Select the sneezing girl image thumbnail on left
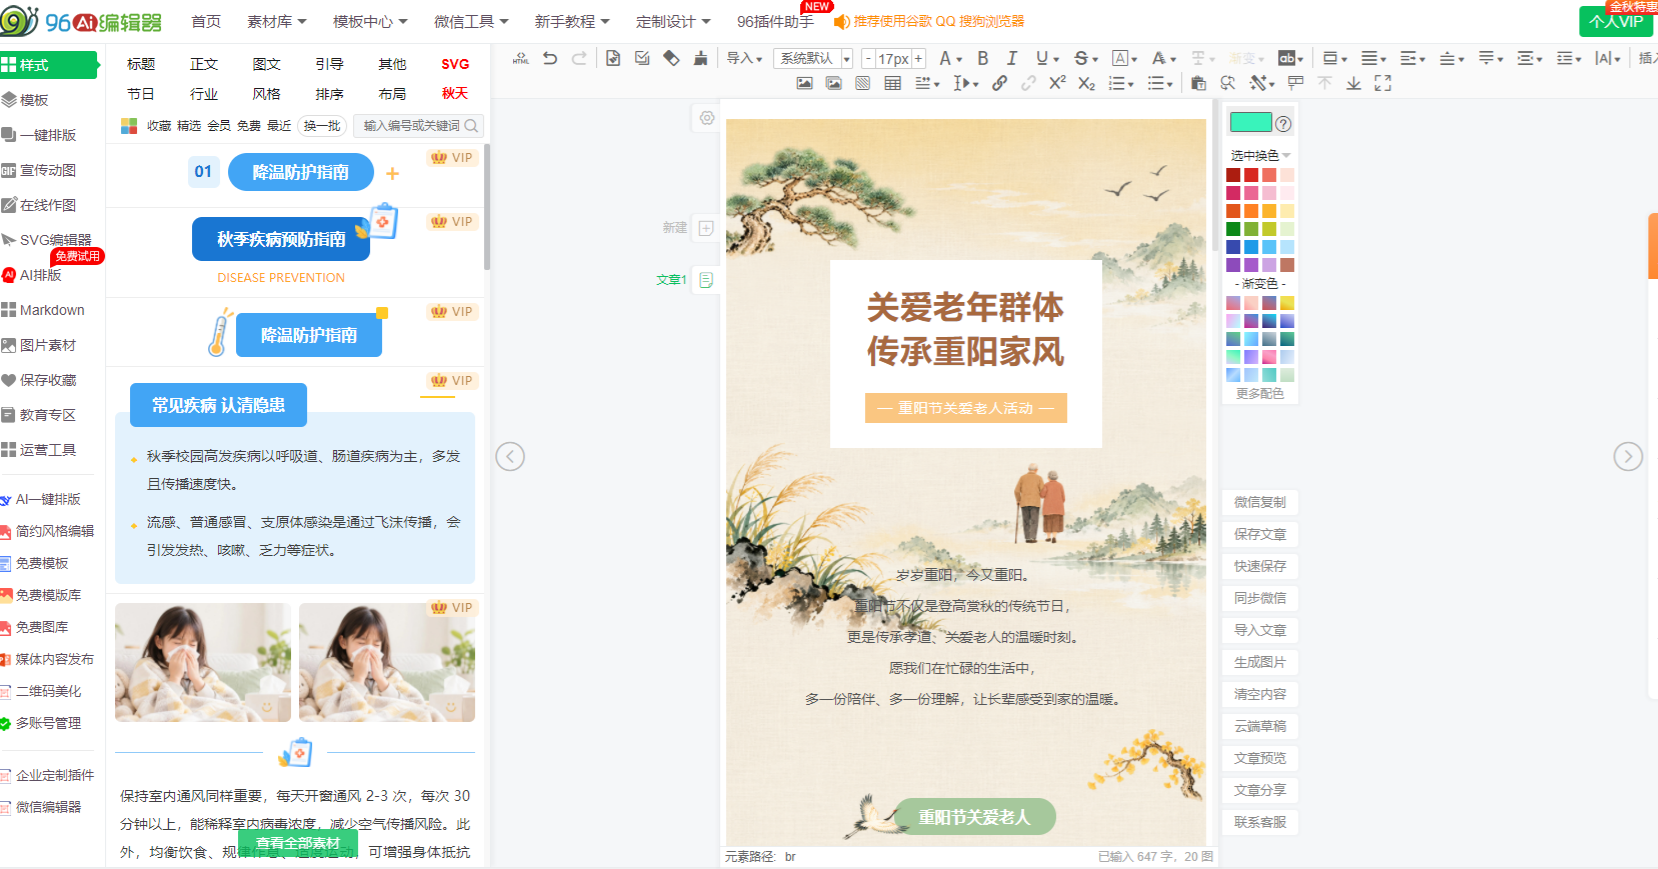The image size is (1658, 869). [x=203, y=662]
